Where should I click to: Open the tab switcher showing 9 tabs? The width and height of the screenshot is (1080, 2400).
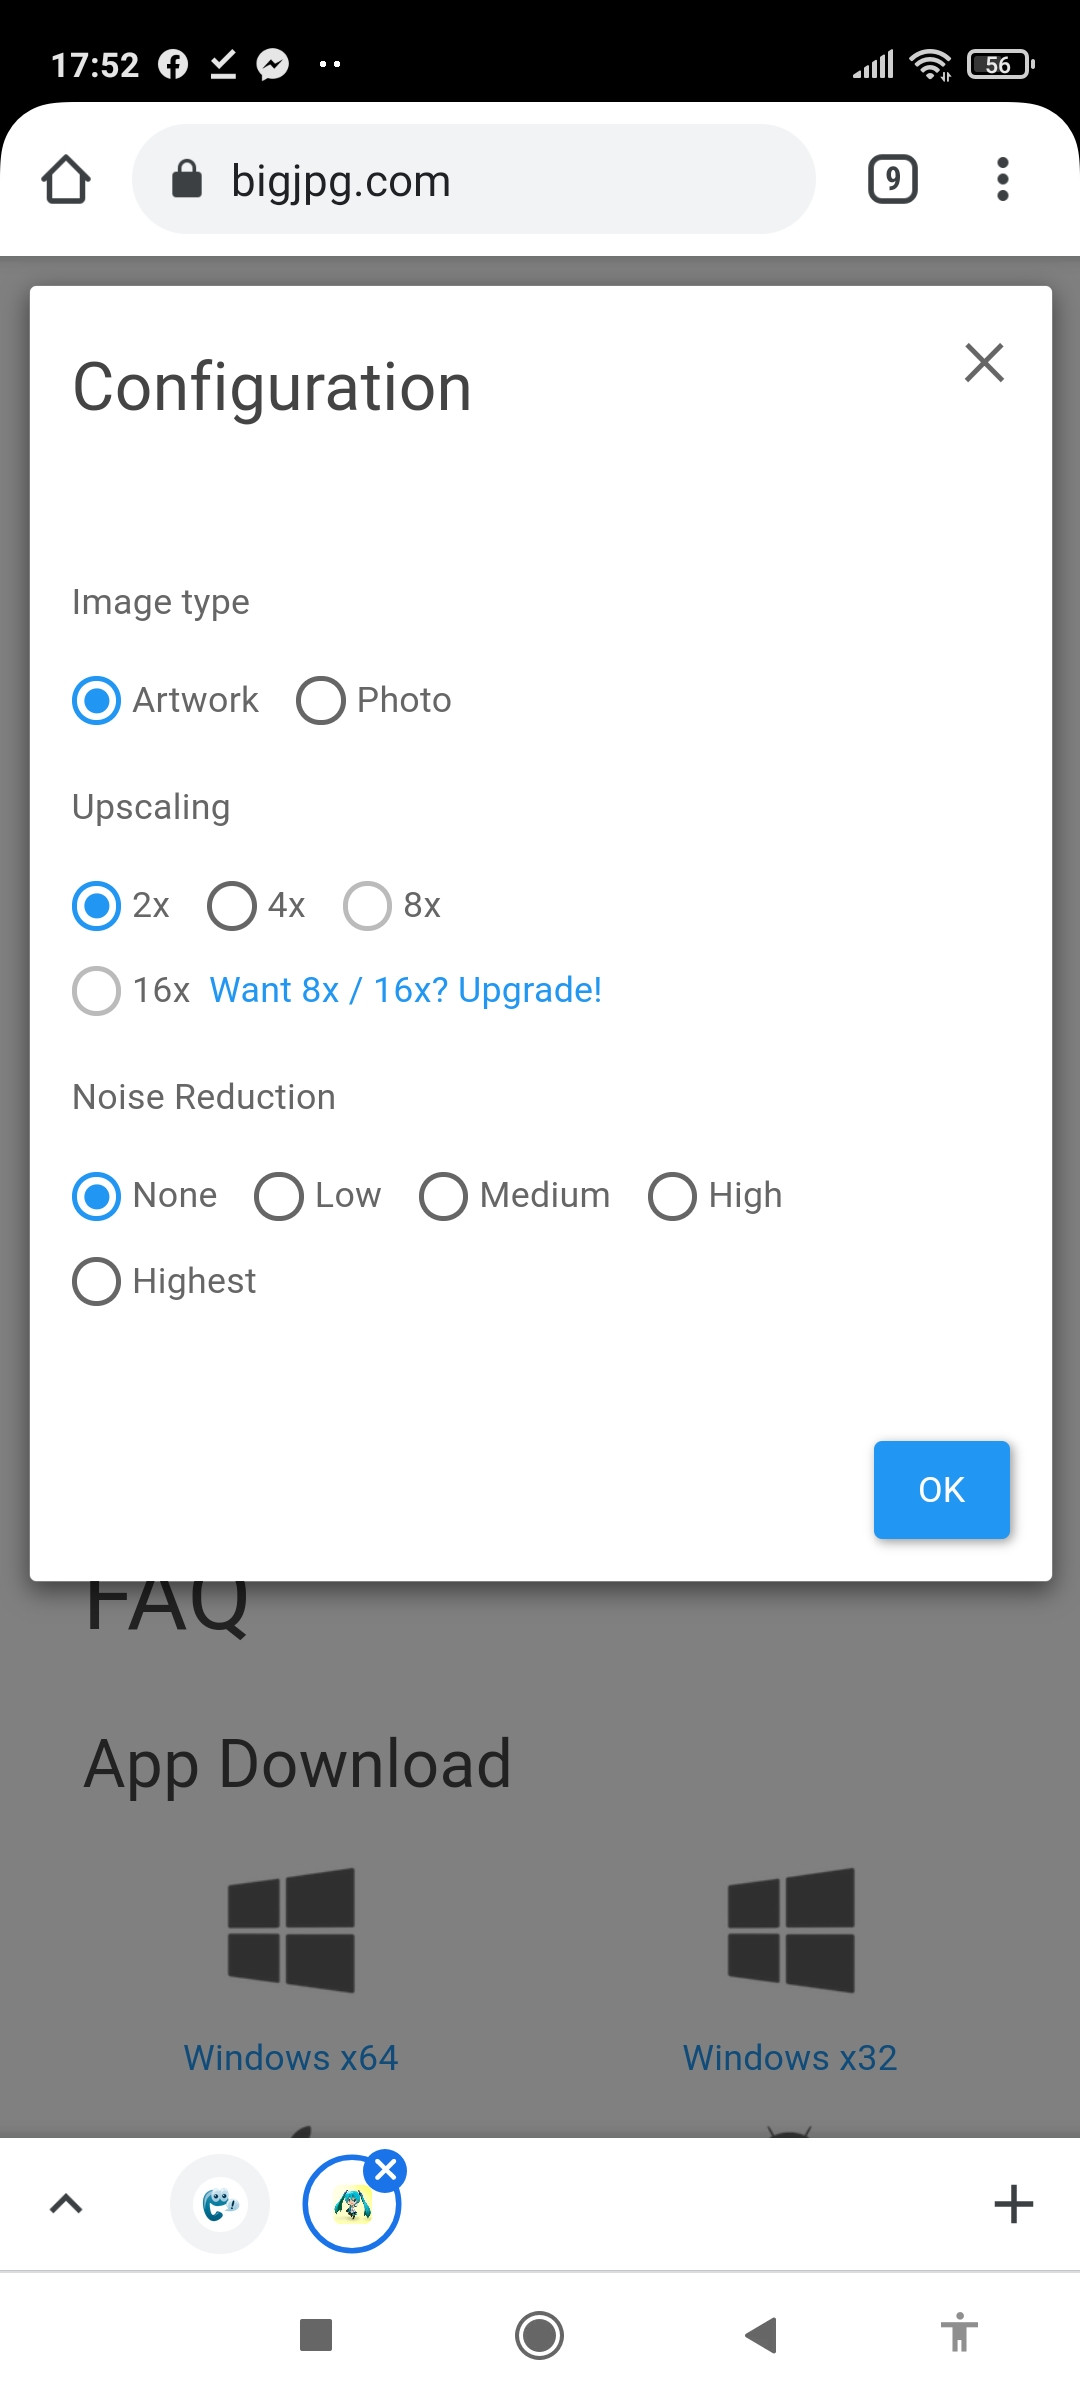click(x=892, y=180)
